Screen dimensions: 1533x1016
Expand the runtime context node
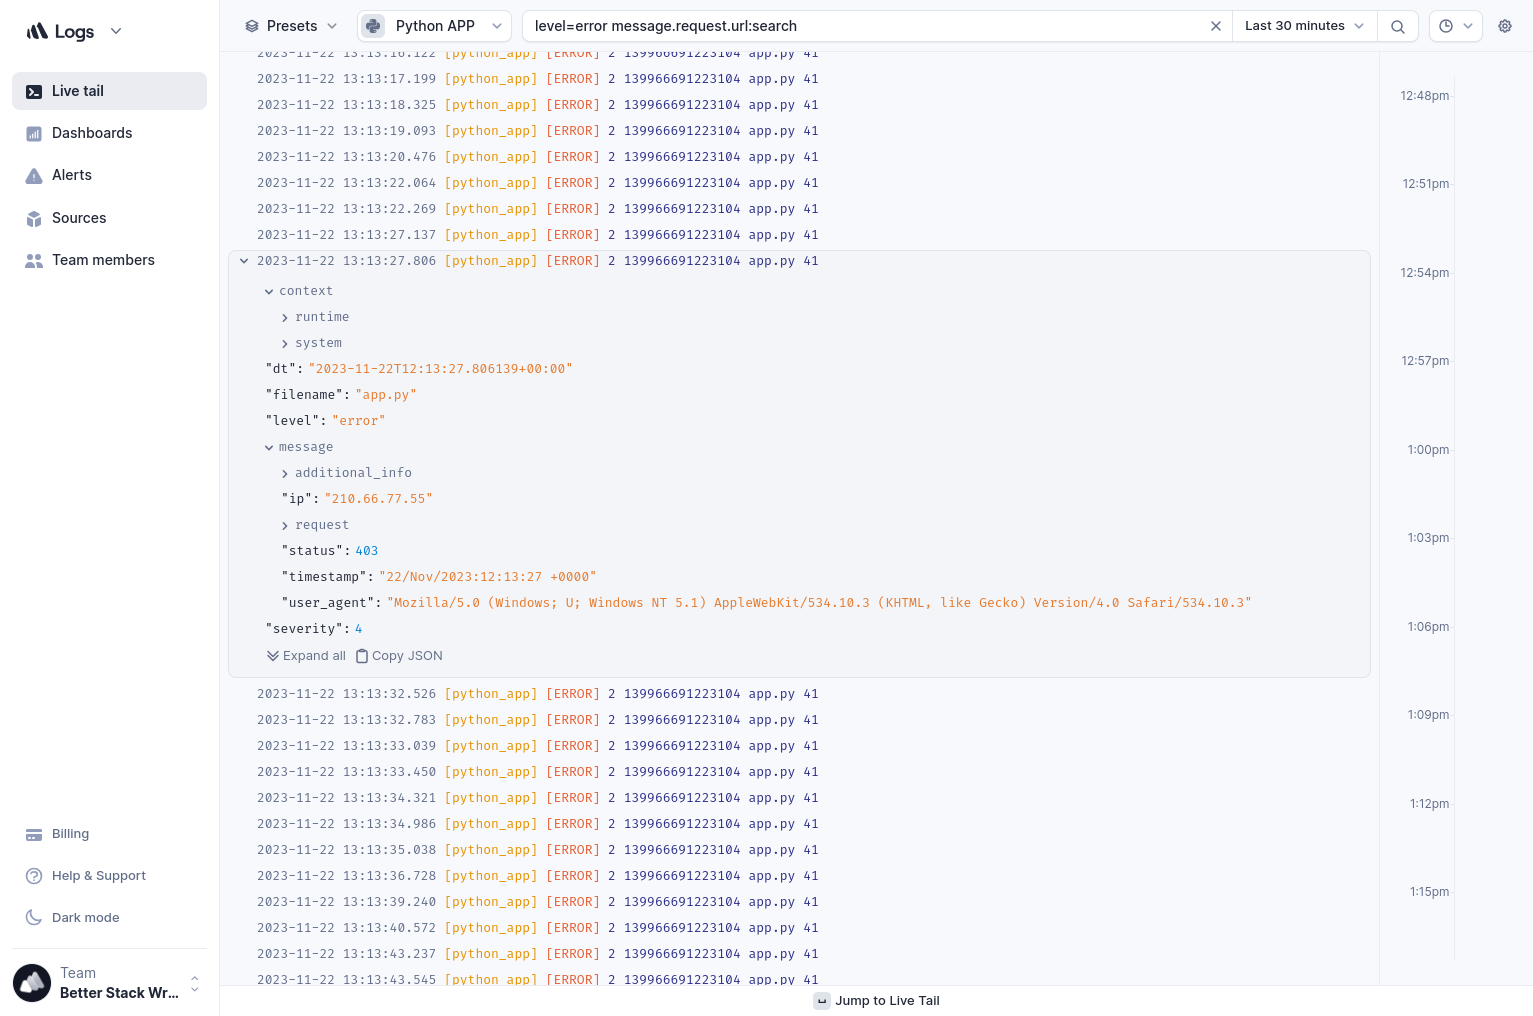[x=285, y=318]
